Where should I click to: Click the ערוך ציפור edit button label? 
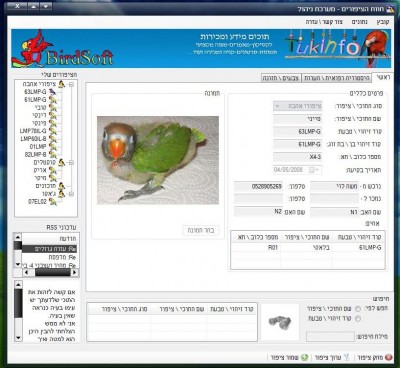point(328,358)
